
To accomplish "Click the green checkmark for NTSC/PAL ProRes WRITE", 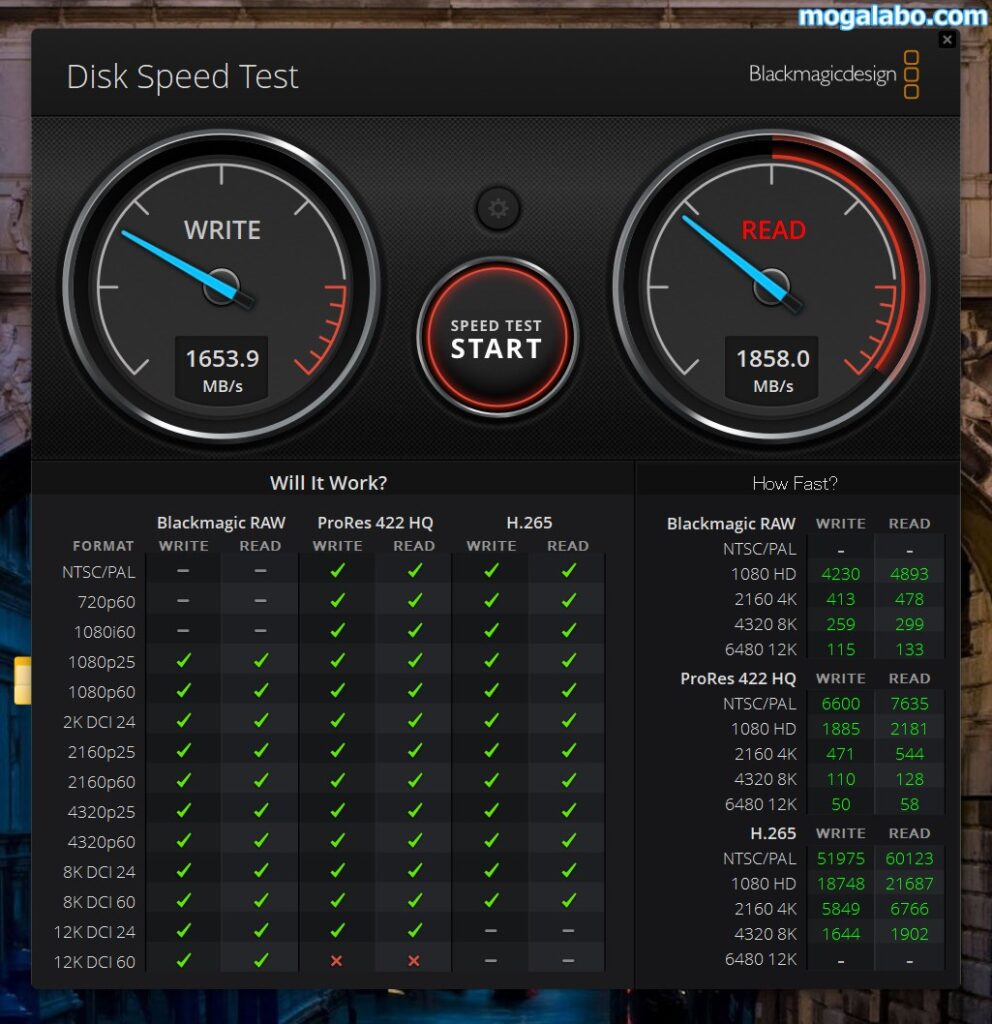I will tap(337, 572).
